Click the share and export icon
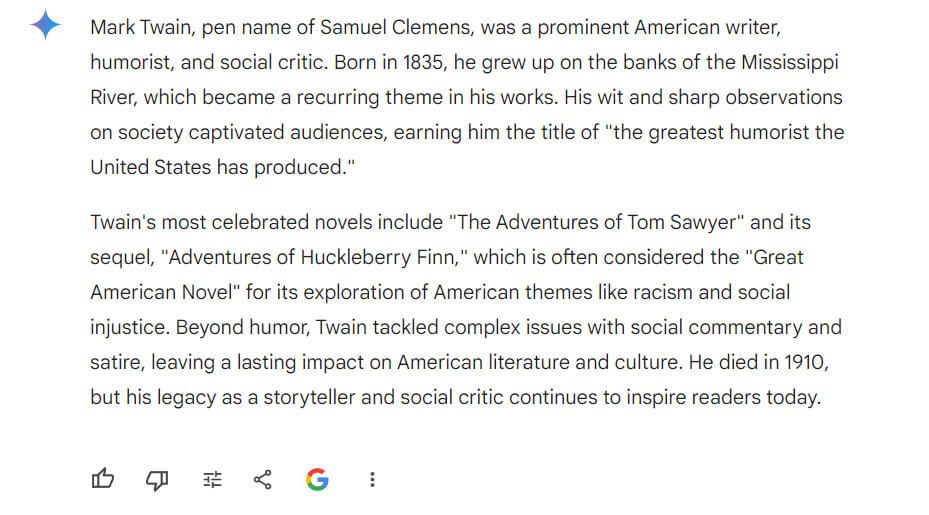The height and width of the screenshot is (515, 929). pyautogui.click(x=262, y=479)
